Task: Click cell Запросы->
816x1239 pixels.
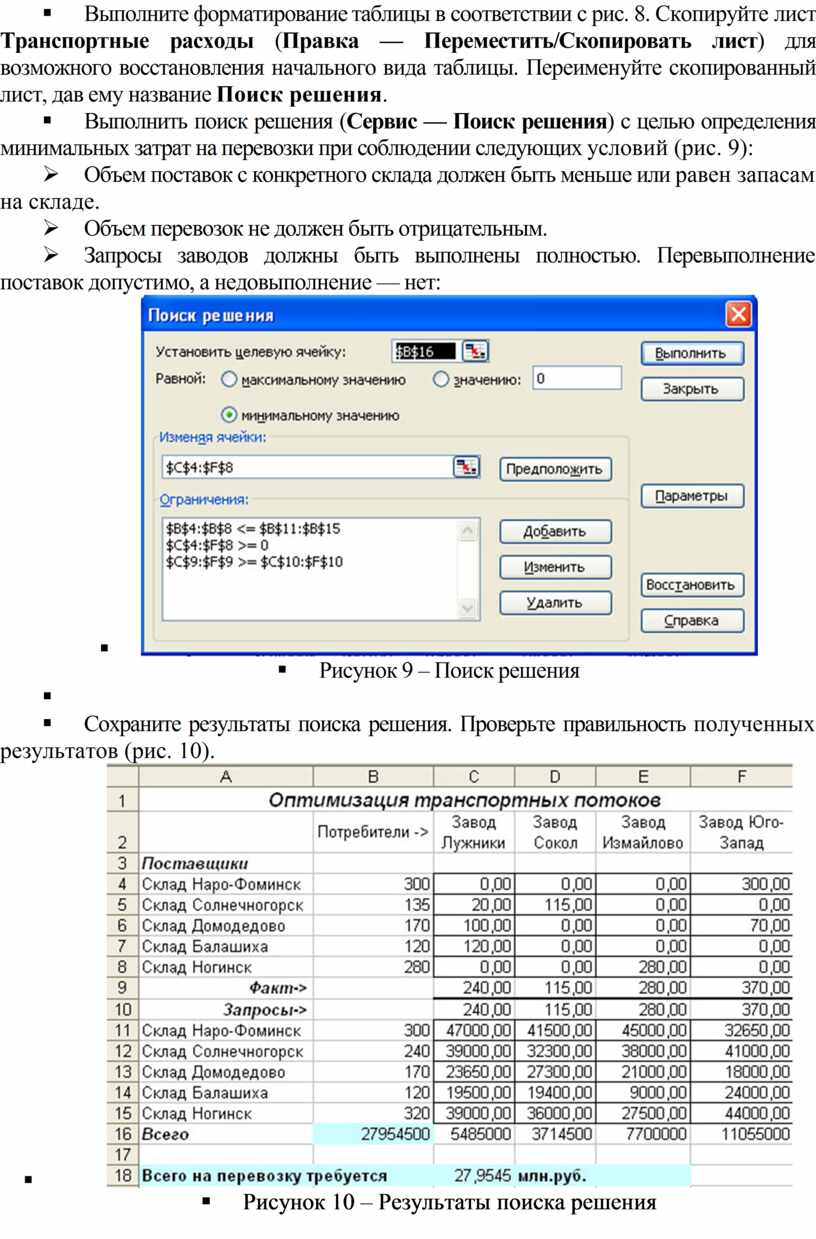Action: click(225, 1009)
